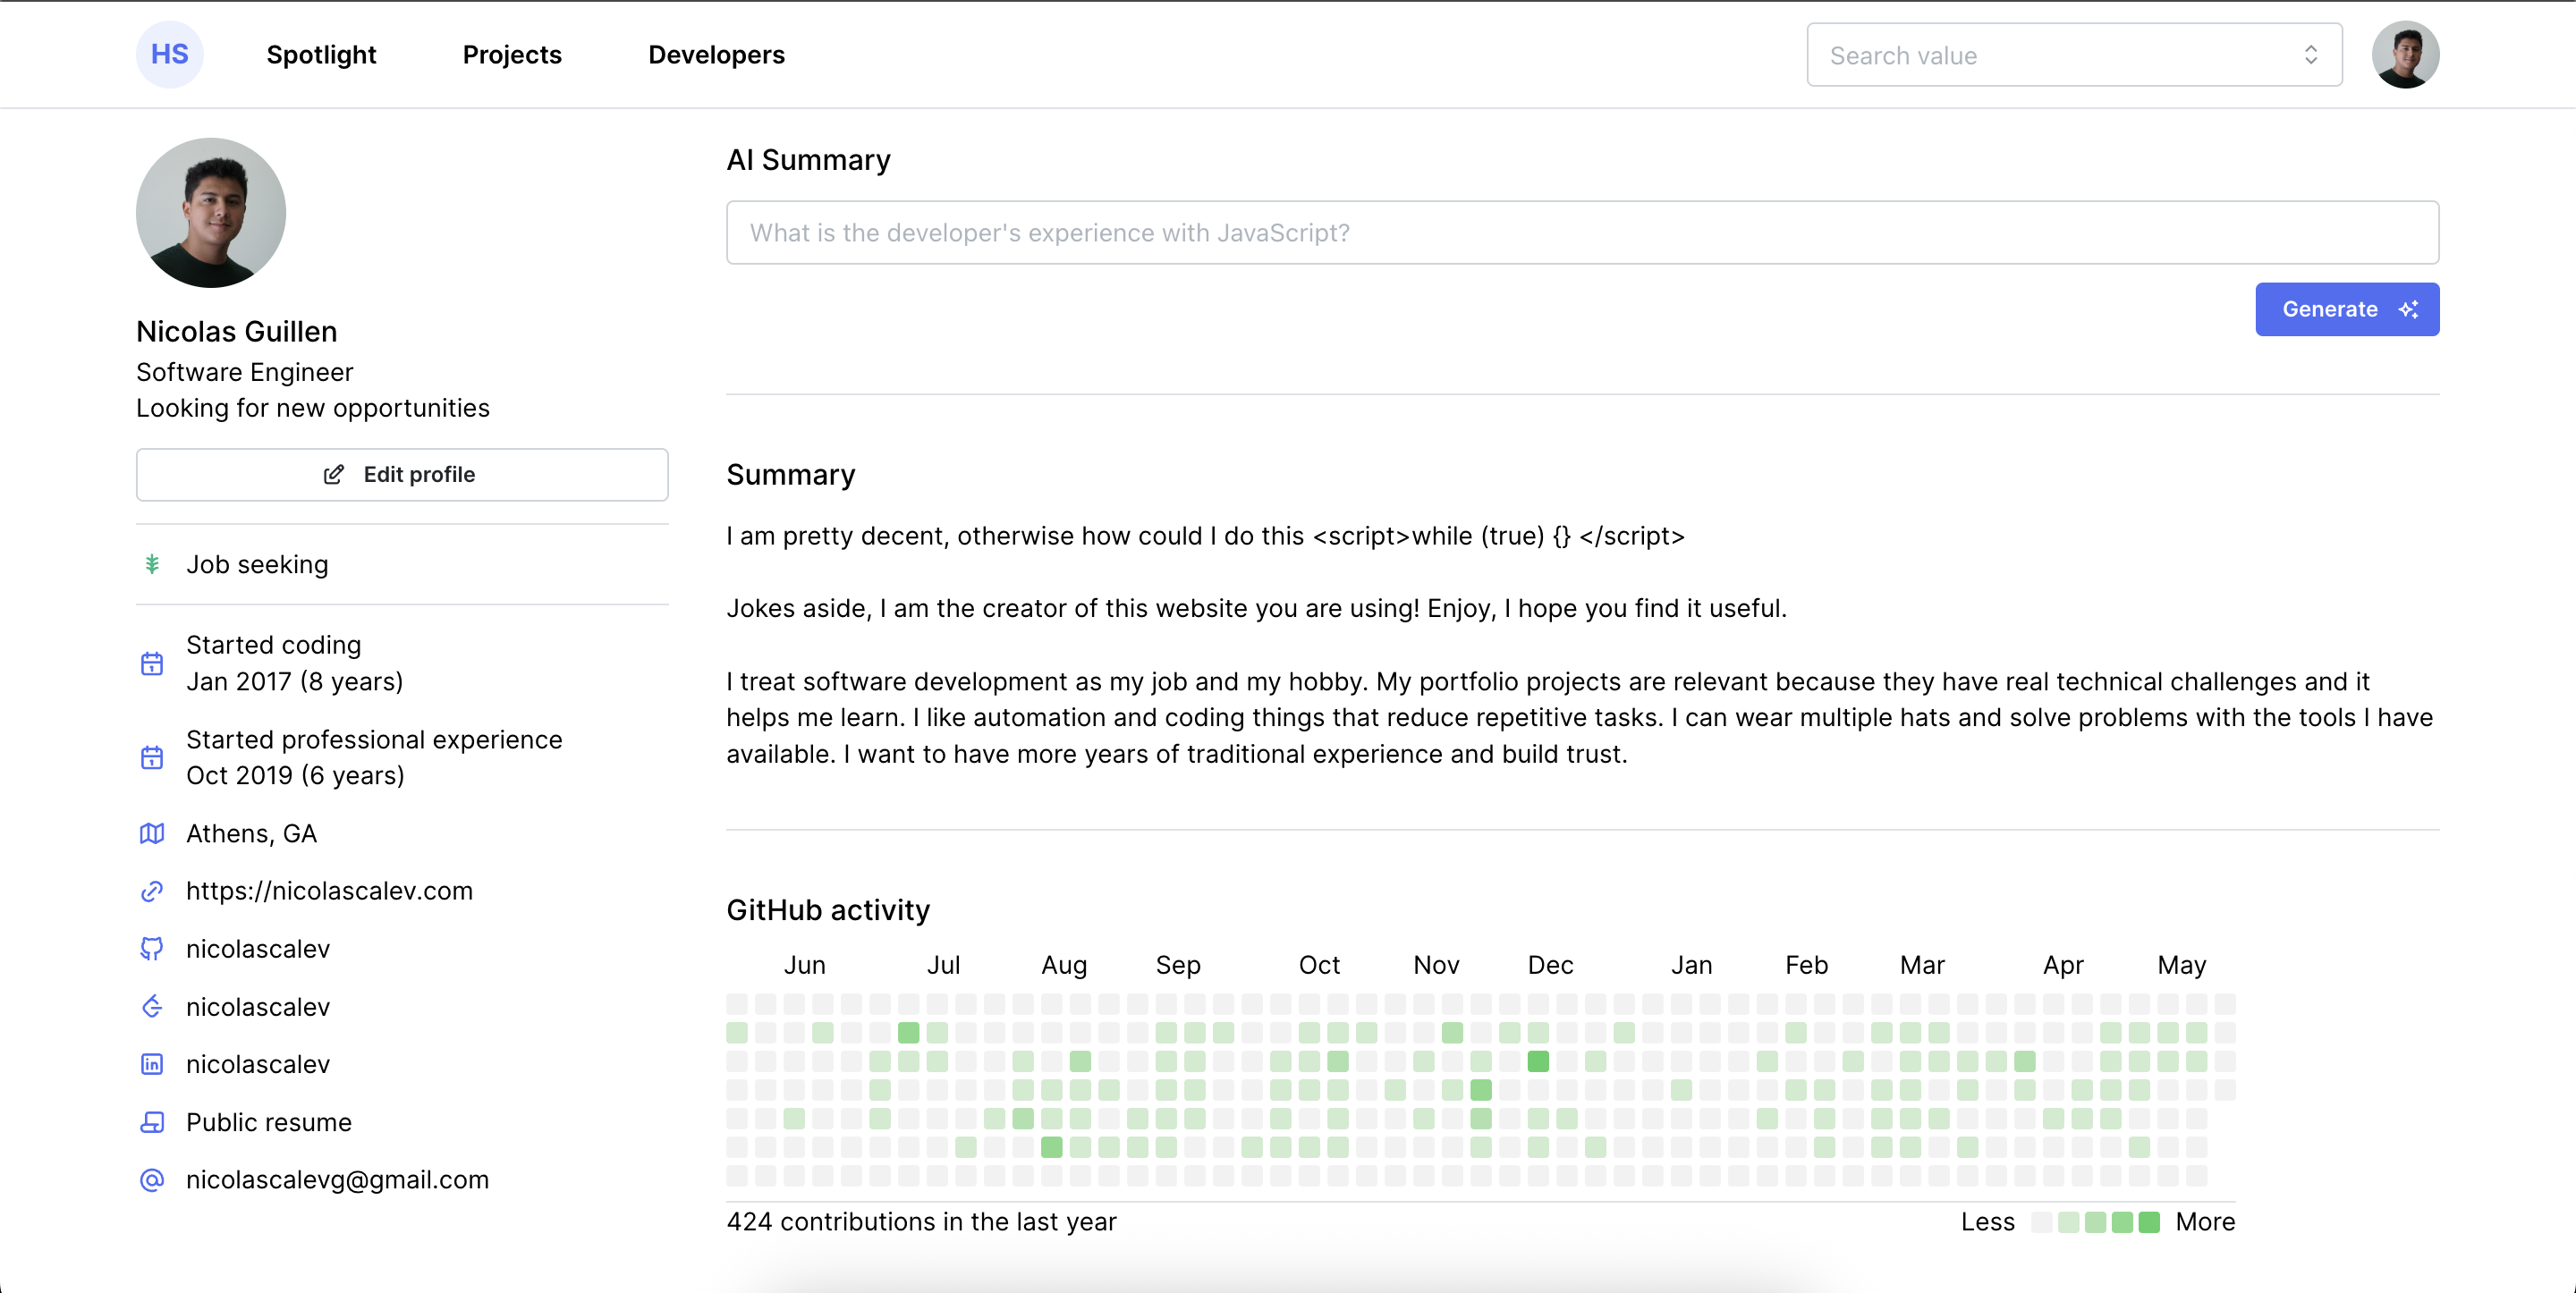Click the May month label in GitHub activity
2576x1293 pixels.
2181,965
